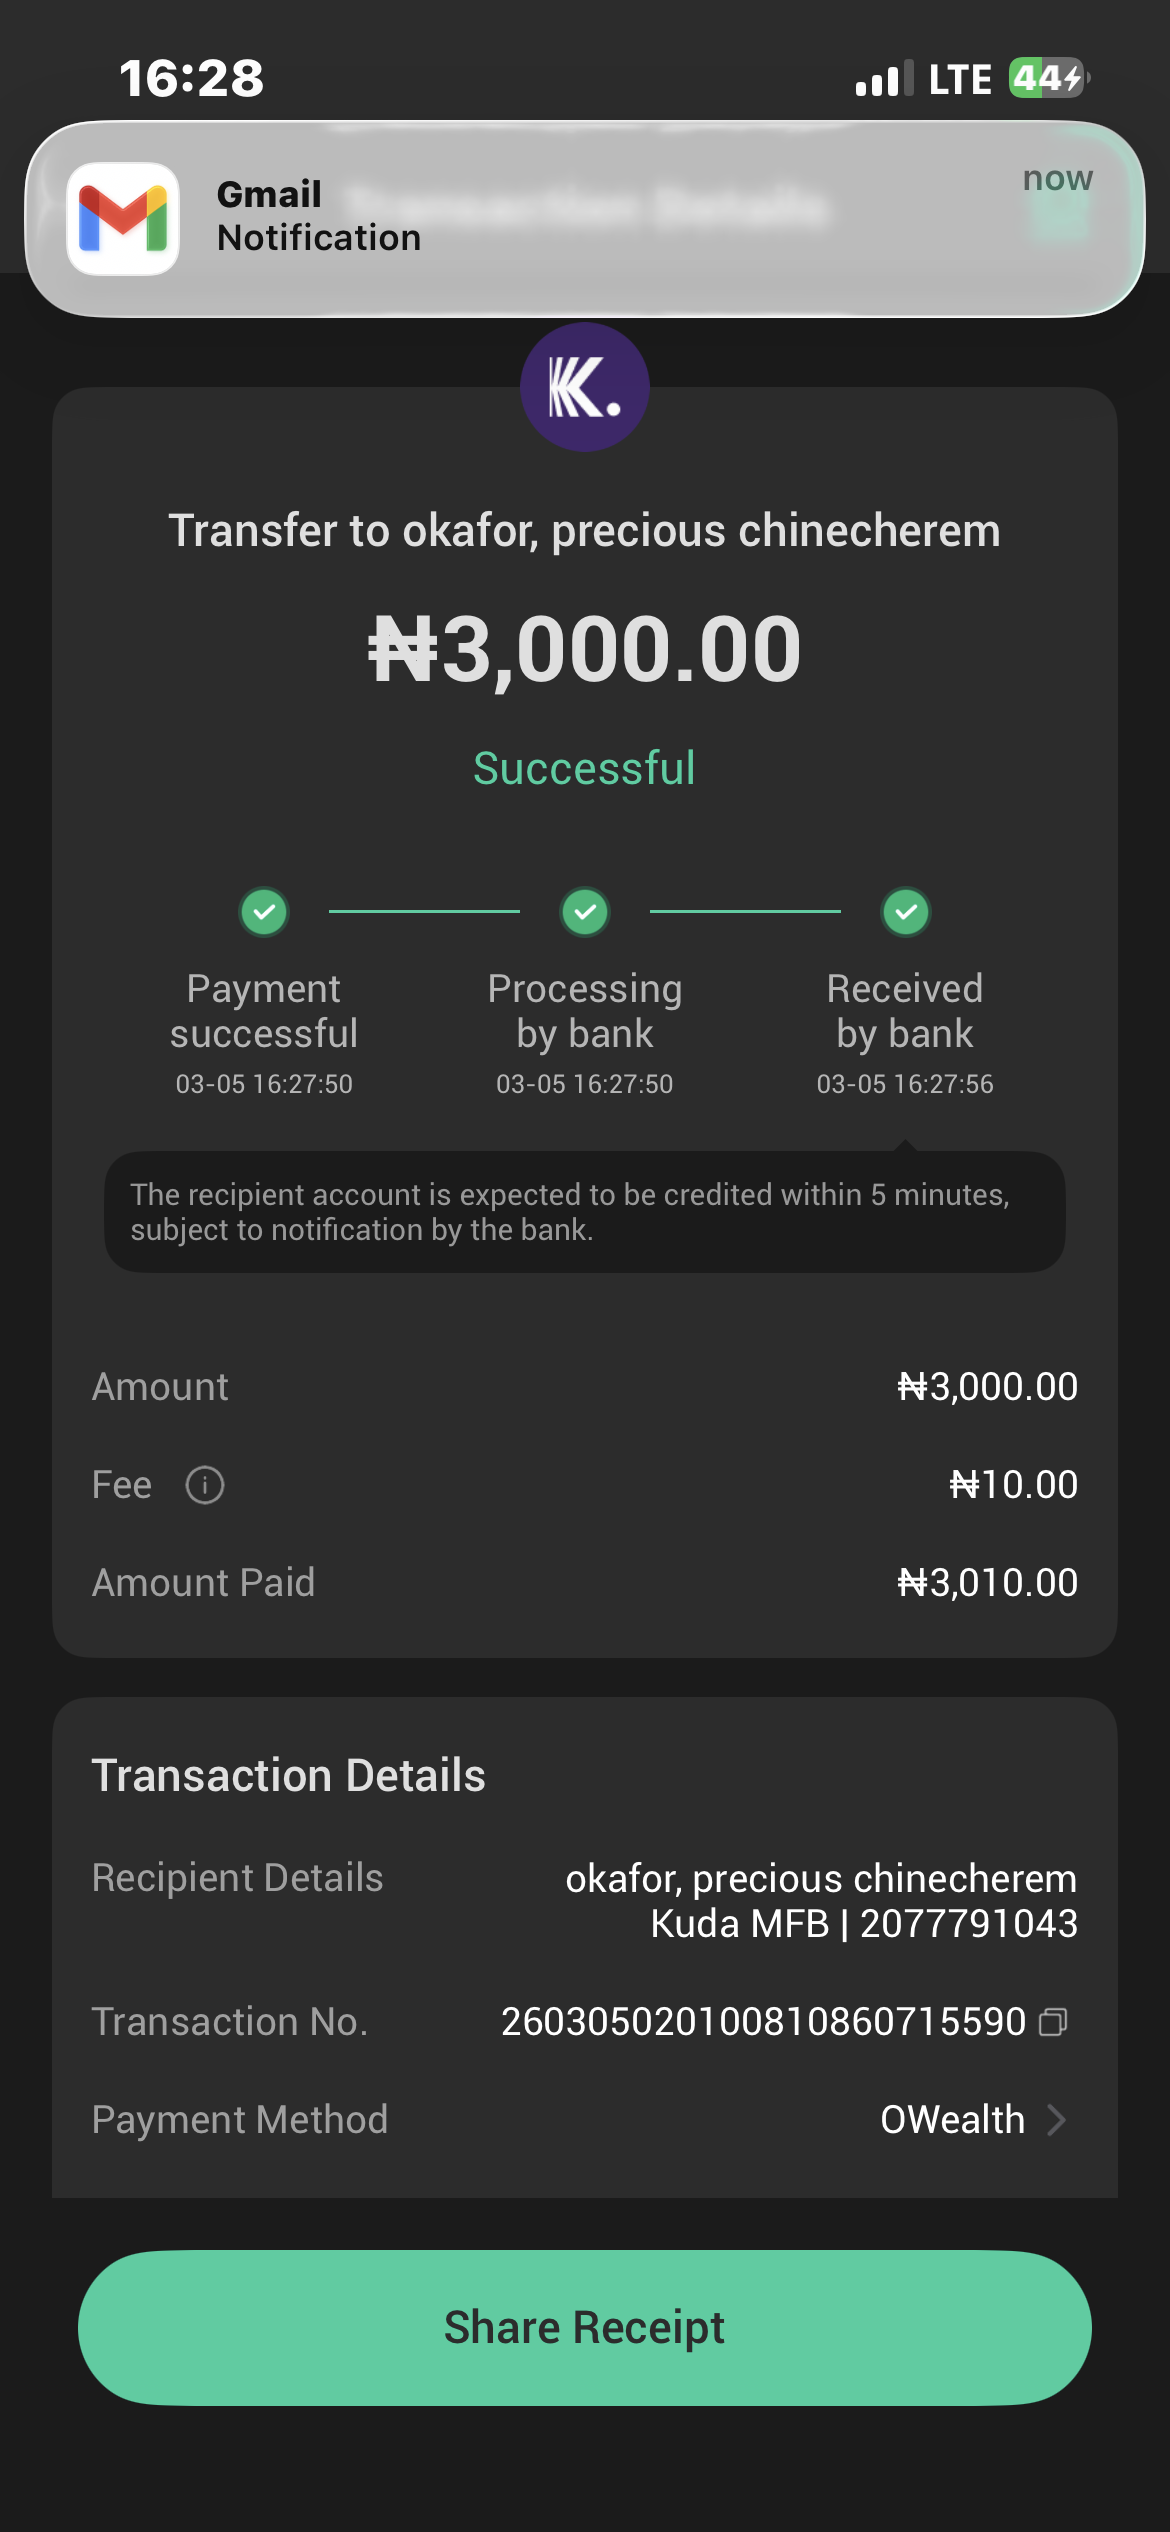1170x2532 pixels.
Task: Tap the Payment successful checkmark
Action: [264, 912]
